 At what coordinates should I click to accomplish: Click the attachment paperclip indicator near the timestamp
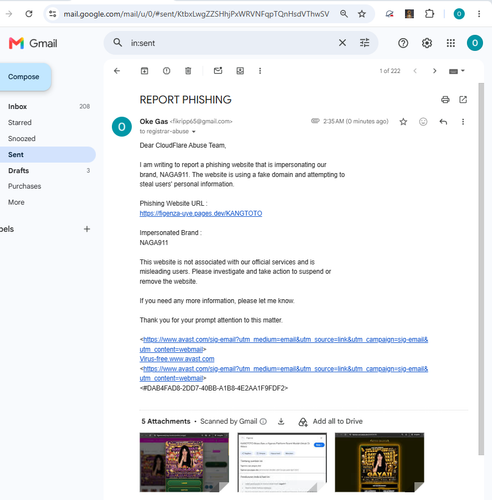point(315,121)
